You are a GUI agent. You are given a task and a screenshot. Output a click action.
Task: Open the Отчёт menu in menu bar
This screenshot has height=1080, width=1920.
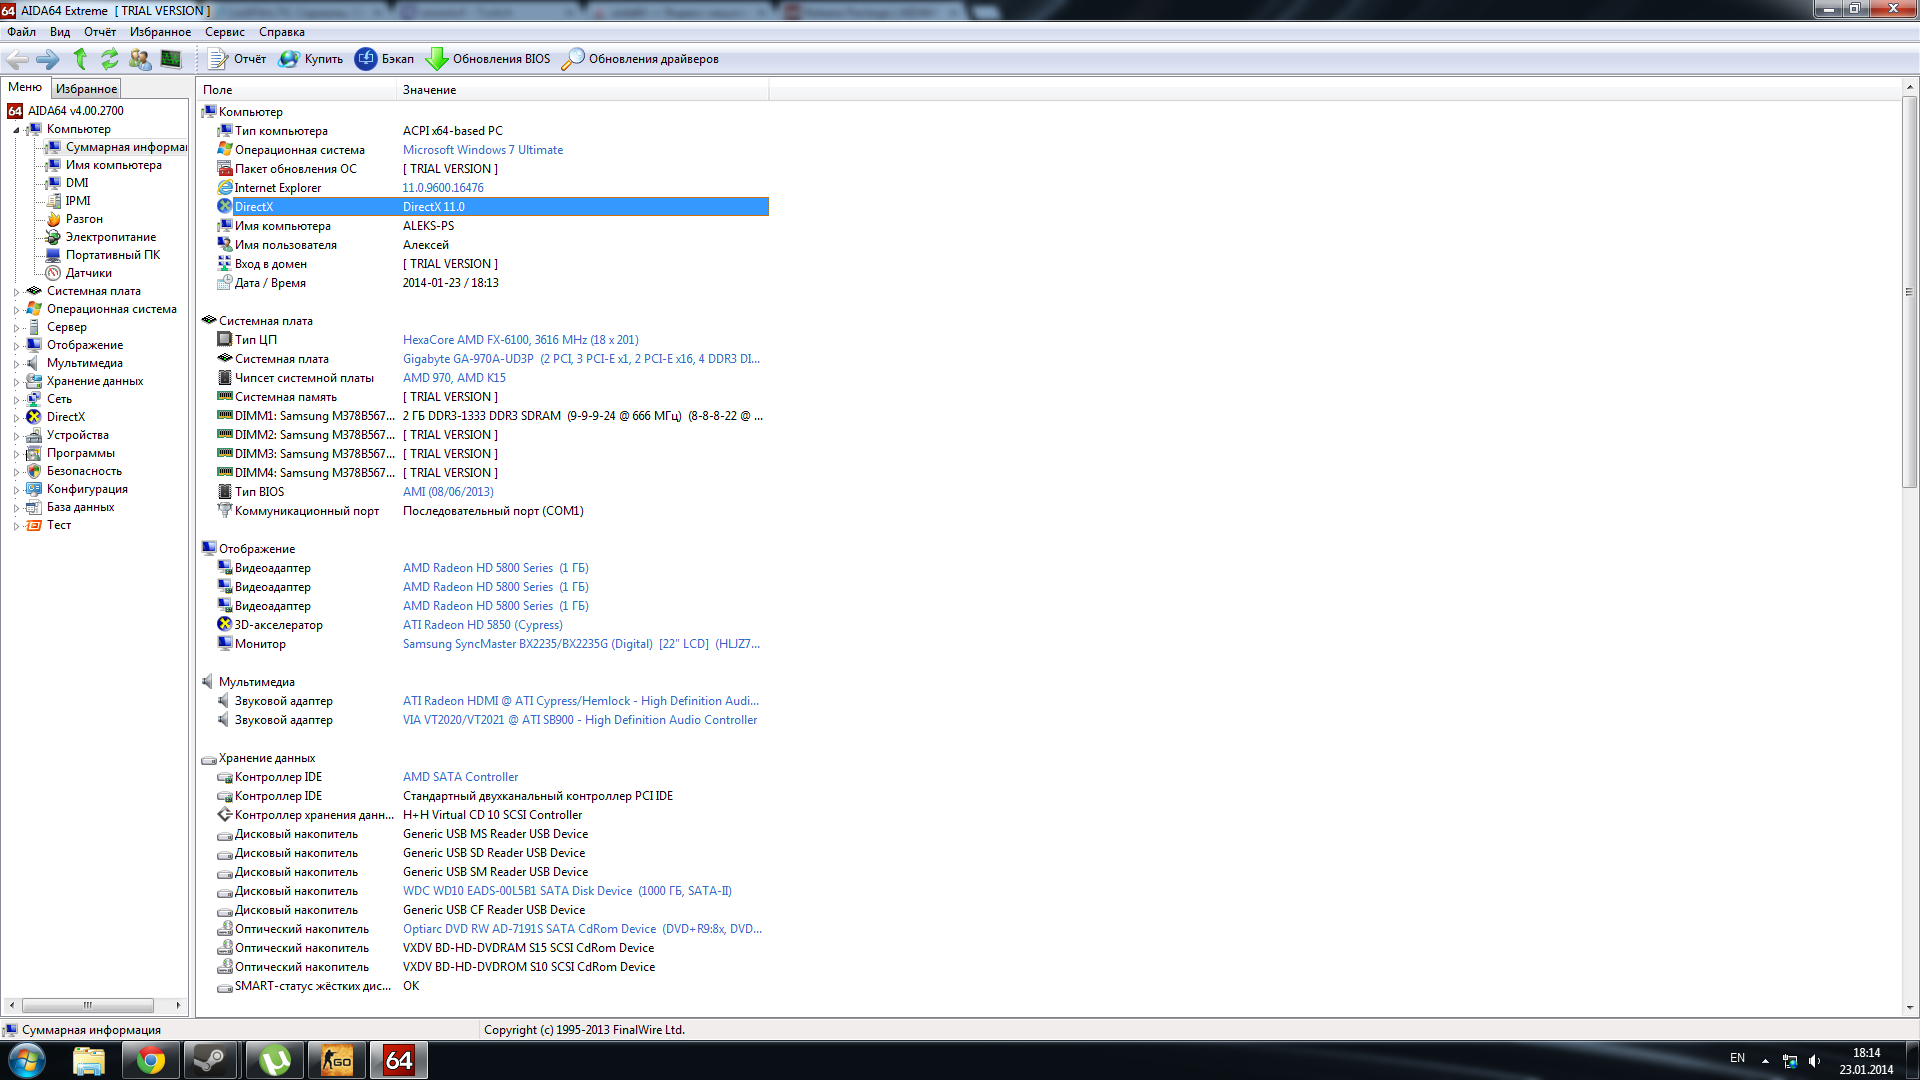click(100, 32)
